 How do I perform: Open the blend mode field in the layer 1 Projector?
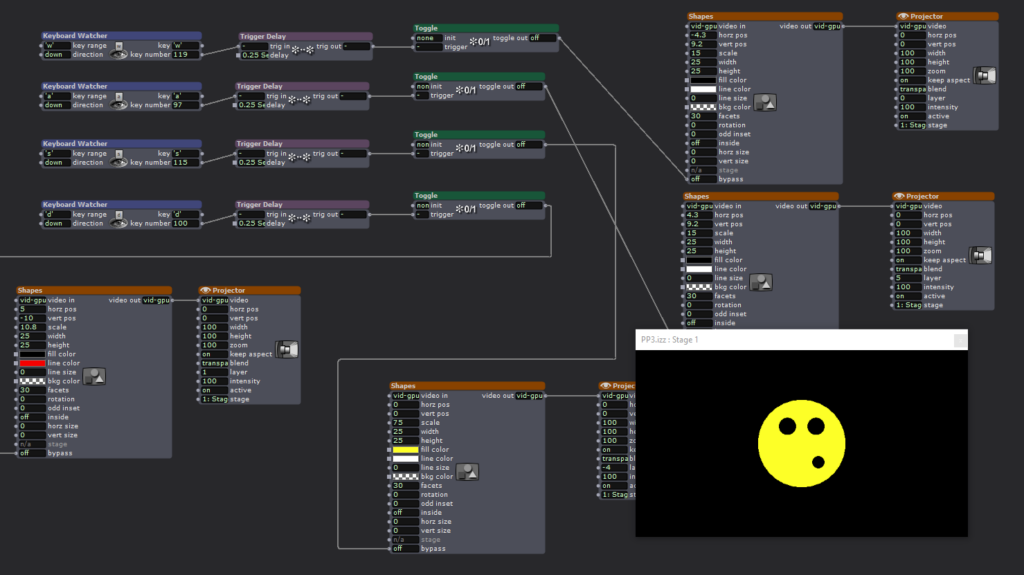214,363
